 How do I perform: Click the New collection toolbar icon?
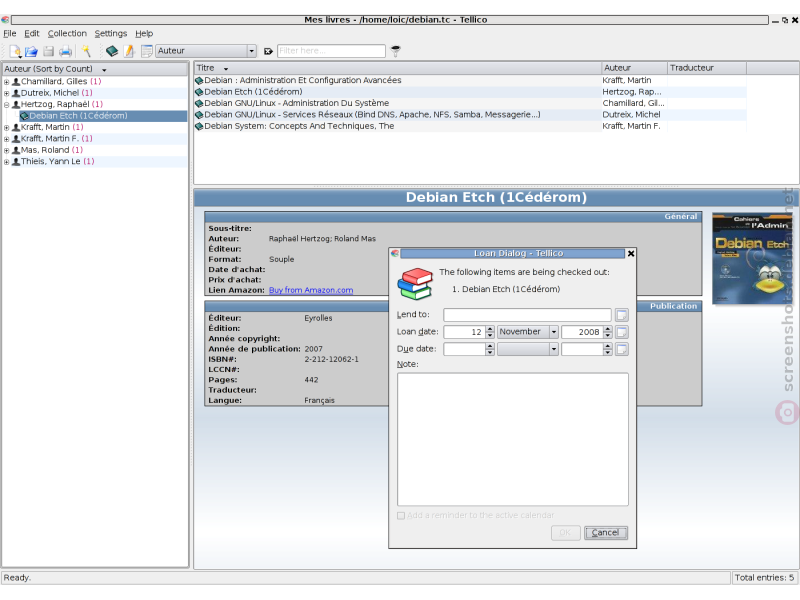pos(15,51)
